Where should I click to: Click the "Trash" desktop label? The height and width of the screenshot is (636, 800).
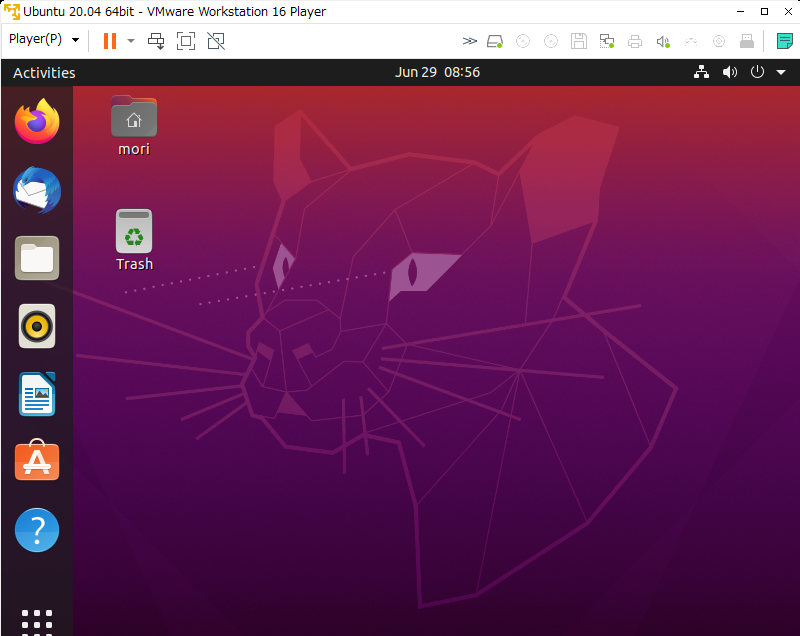134,264
